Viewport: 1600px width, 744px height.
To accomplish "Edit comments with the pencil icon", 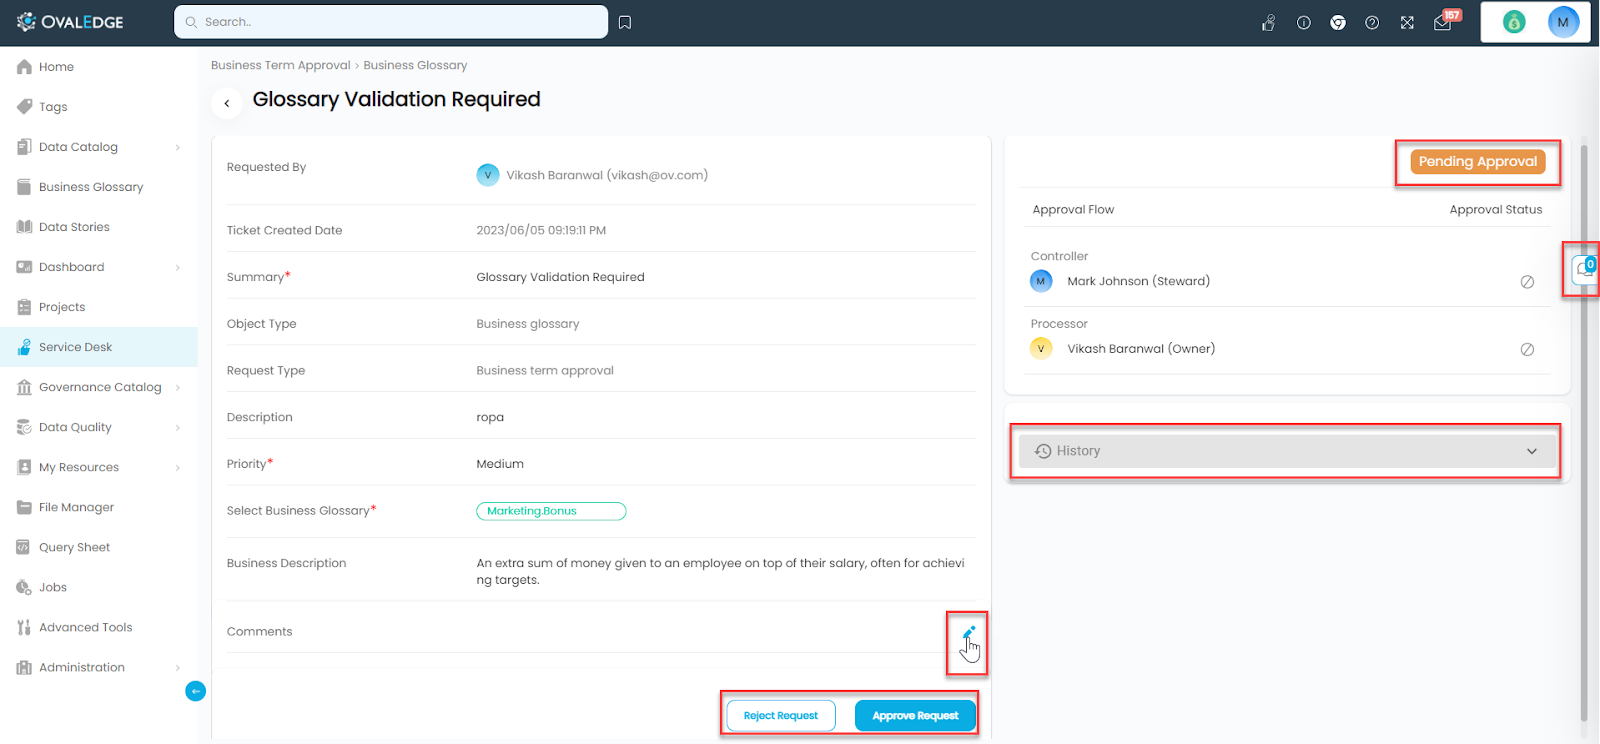I will pos(968,632).
